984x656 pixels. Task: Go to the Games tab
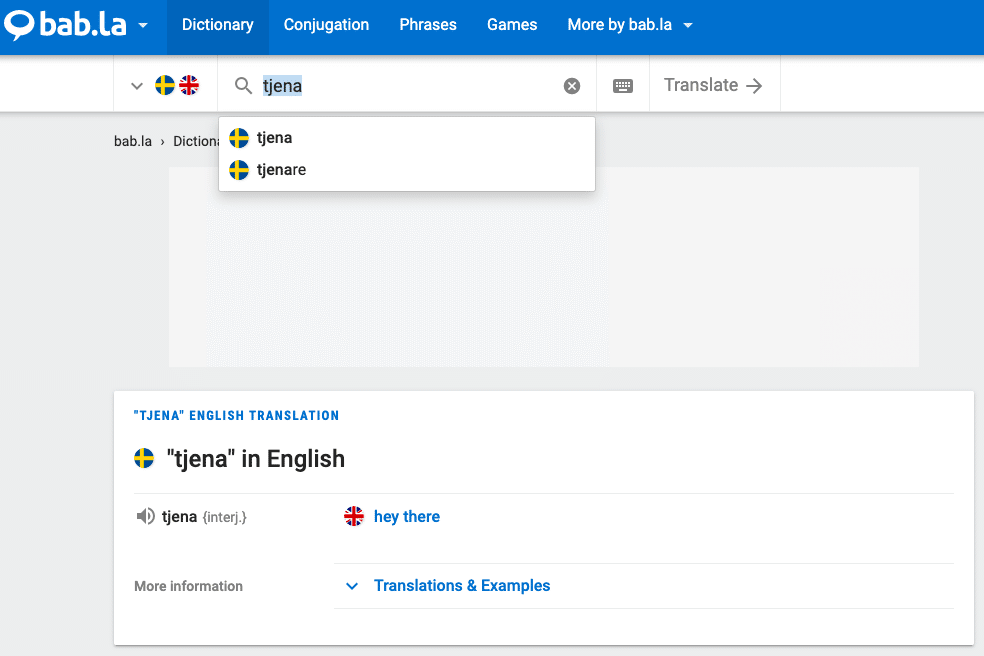tap(512, 25)
